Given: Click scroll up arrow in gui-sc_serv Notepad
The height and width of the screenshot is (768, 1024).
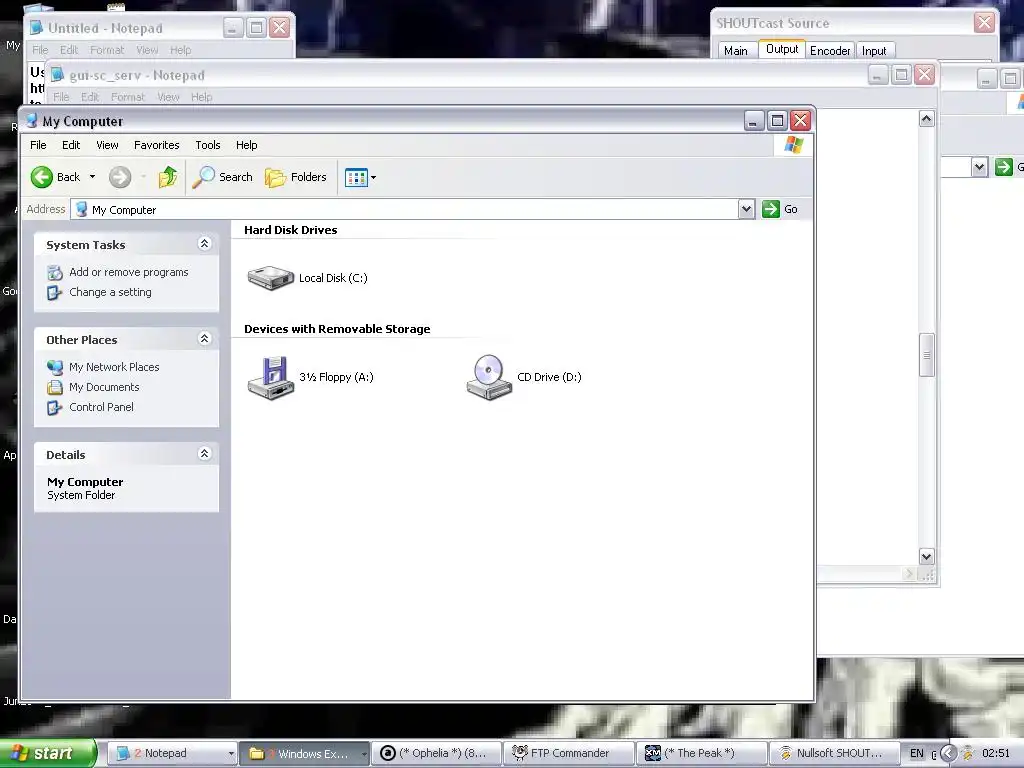Looking at the screenshot, I should coord(926,119).
